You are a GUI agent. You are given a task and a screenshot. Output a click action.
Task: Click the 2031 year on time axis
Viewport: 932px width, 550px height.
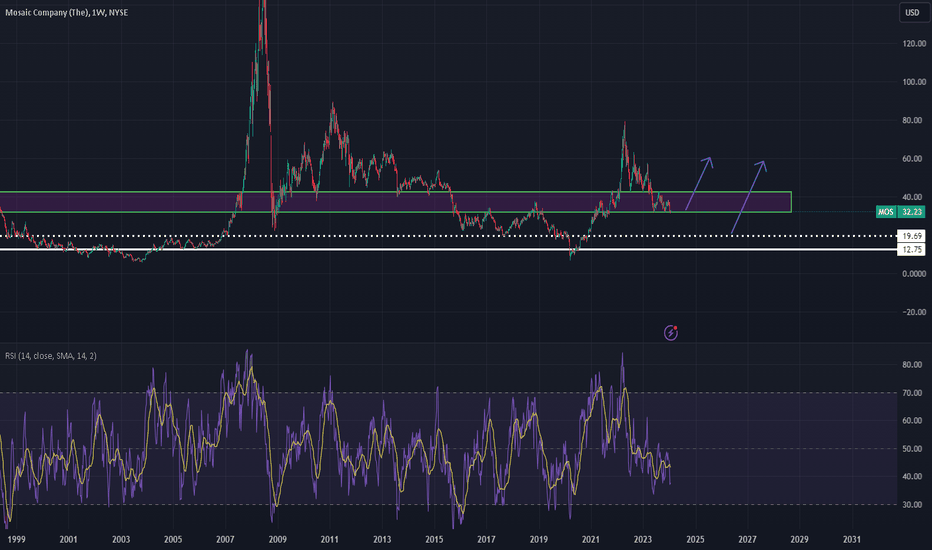point(852,539)
